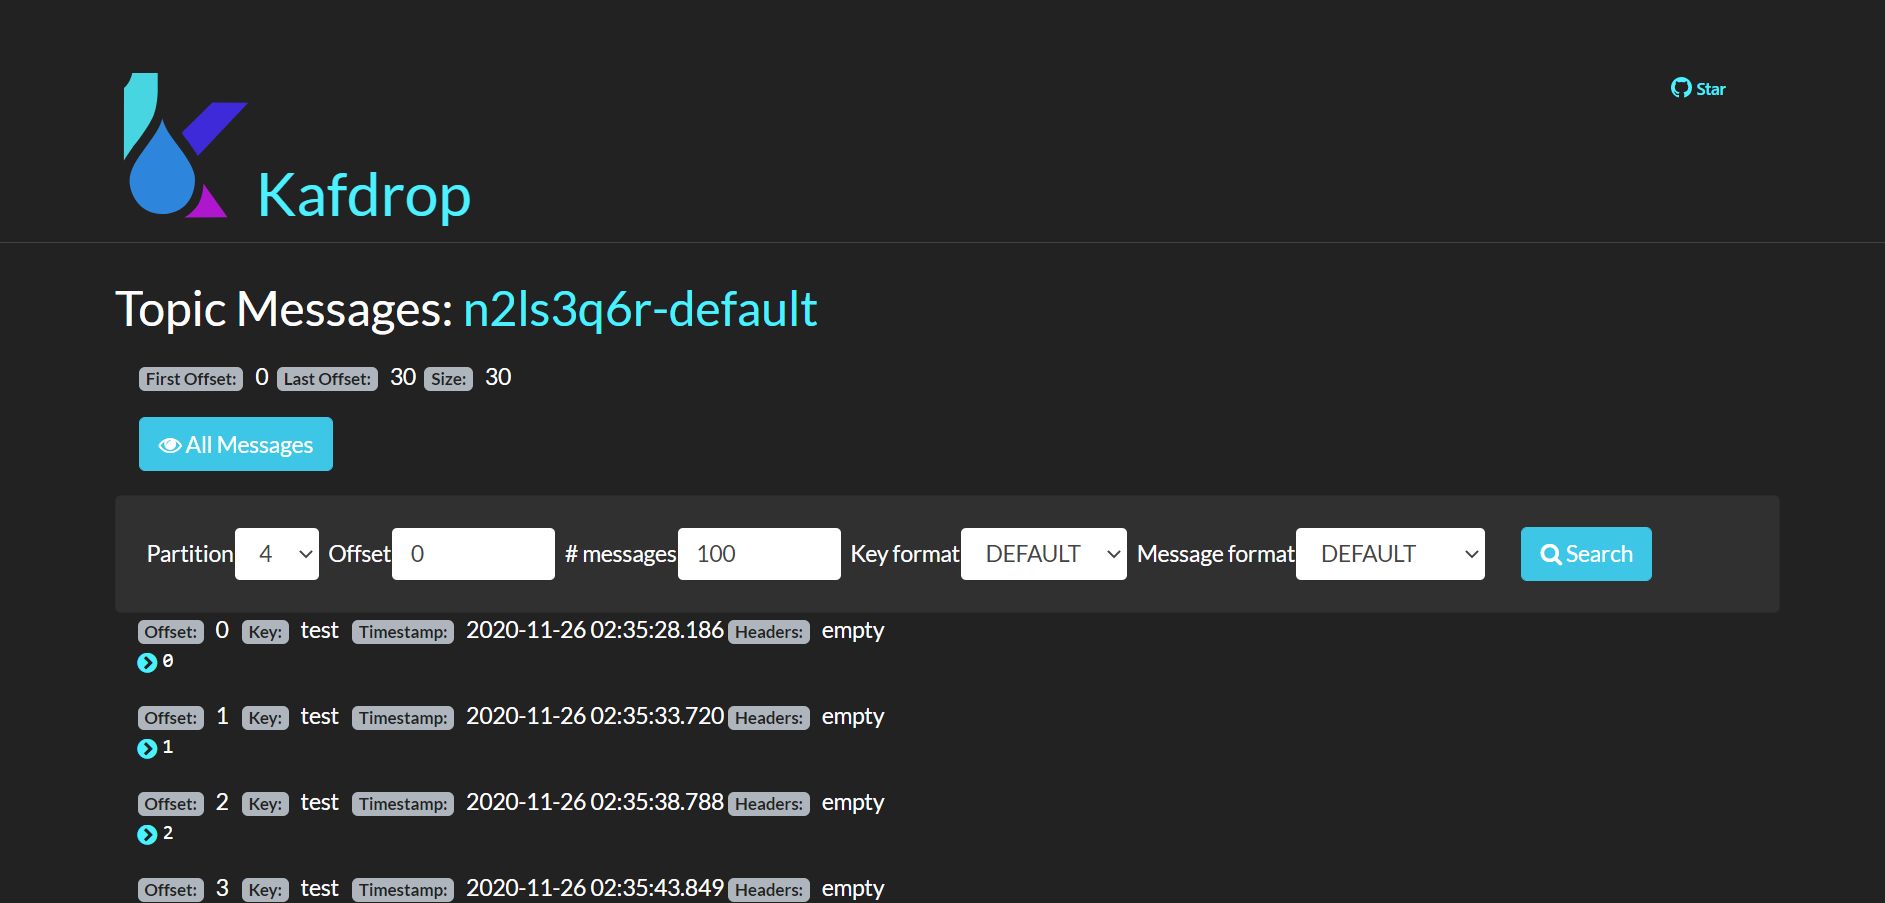Click the Headers badge in offset 0 row

click(769, 632)
